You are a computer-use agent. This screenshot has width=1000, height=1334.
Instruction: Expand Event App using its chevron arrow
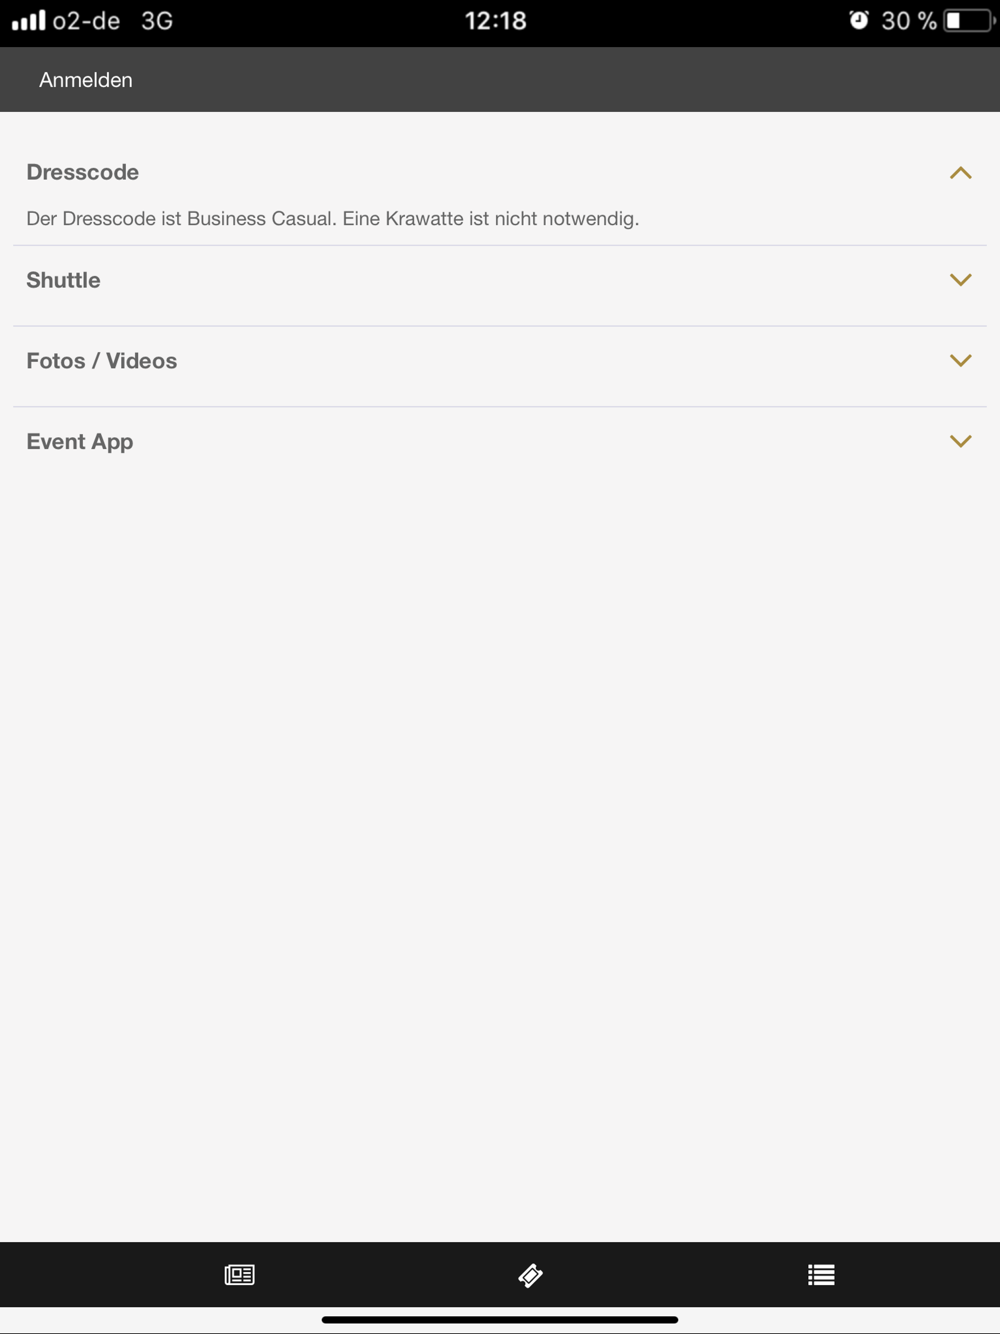(960, 441)
